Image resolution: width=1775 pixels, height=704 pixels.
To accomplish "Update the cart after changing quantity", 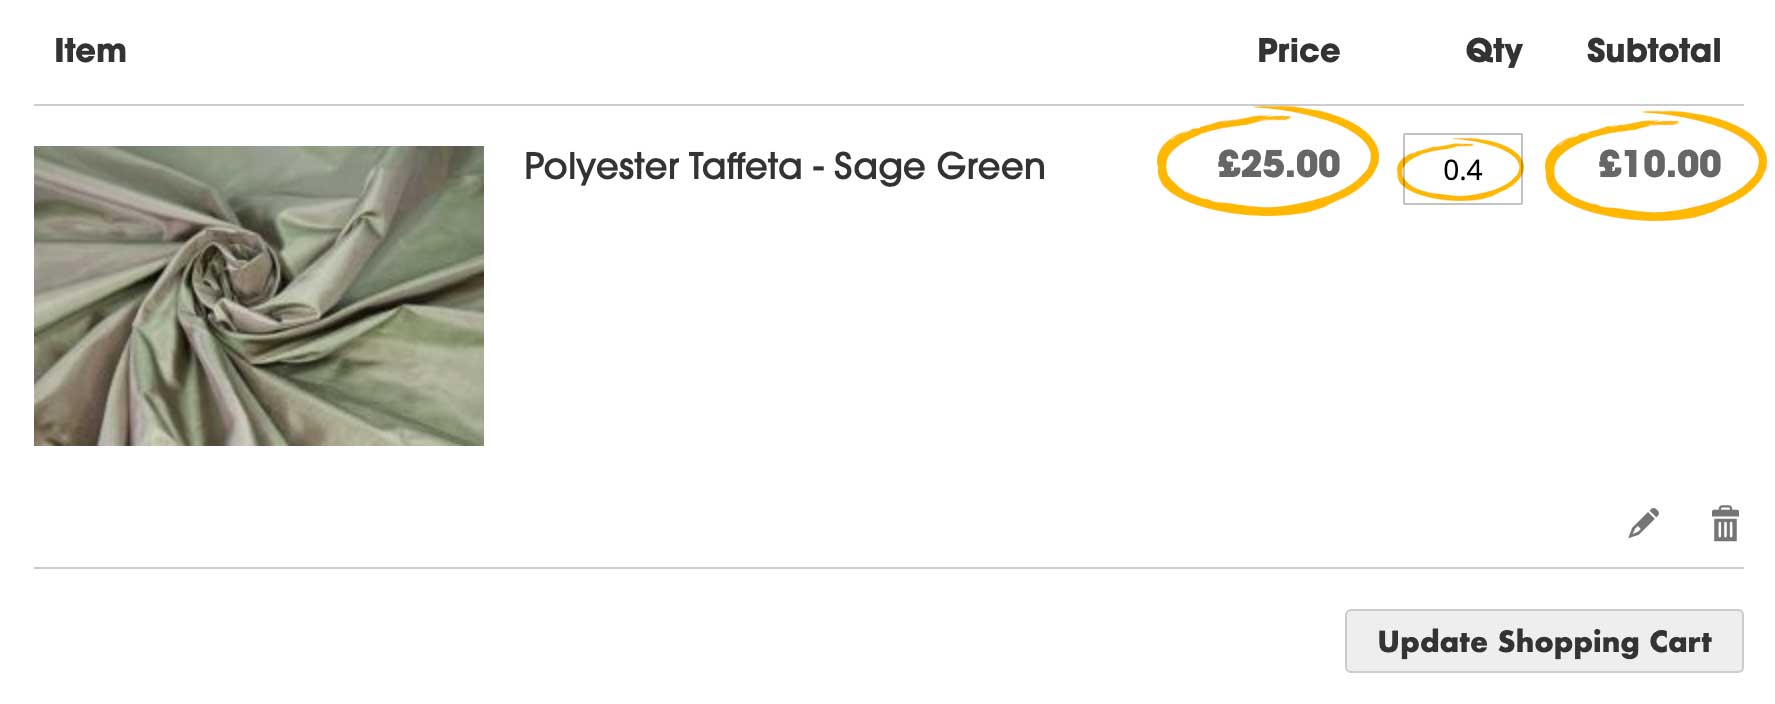I will [1543, 641].
